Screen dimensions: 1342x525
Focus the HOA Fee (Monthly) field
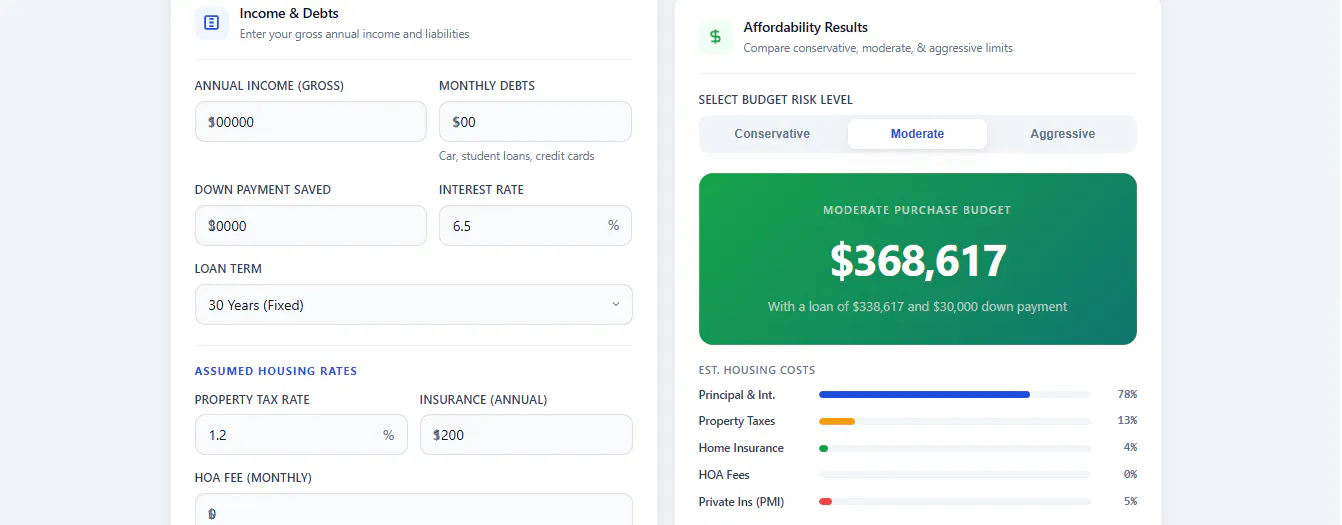click(x=414, y=510)
